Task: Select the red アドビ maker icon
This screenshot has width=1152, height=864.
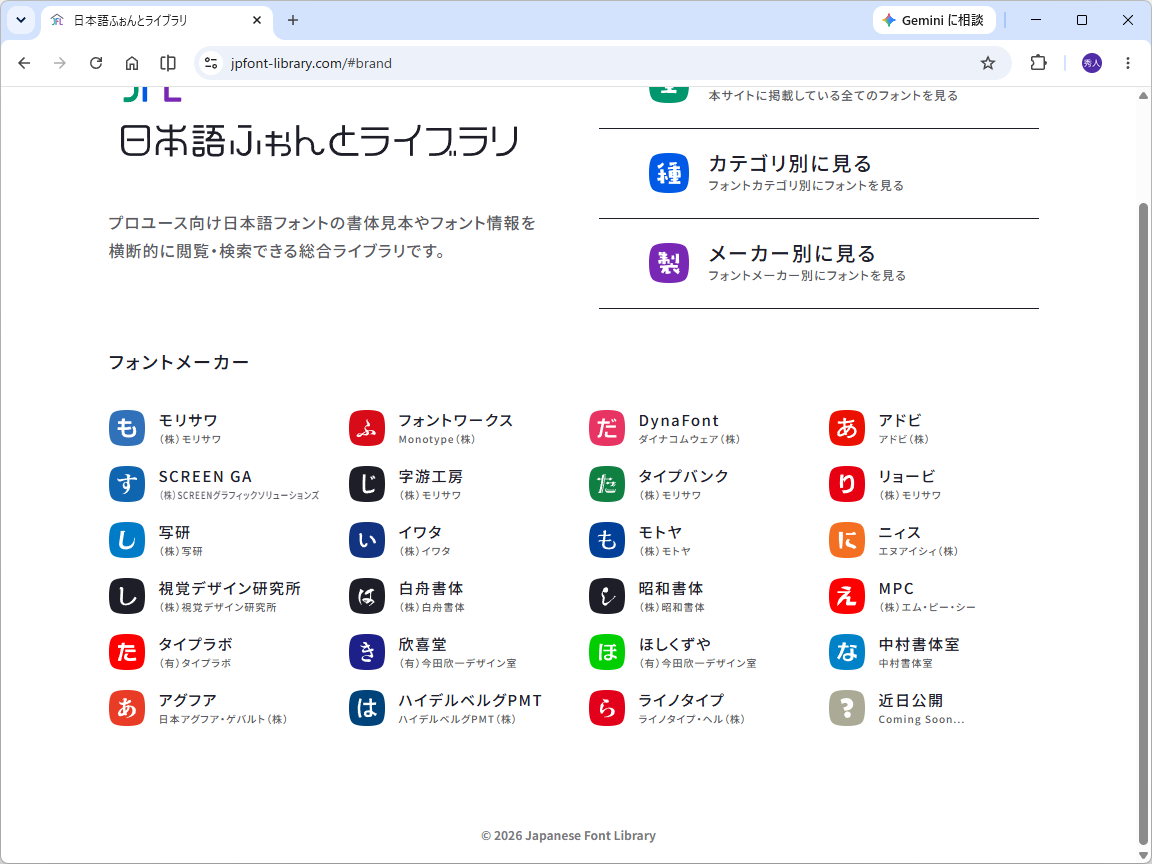Action: [x=847, y=428]
